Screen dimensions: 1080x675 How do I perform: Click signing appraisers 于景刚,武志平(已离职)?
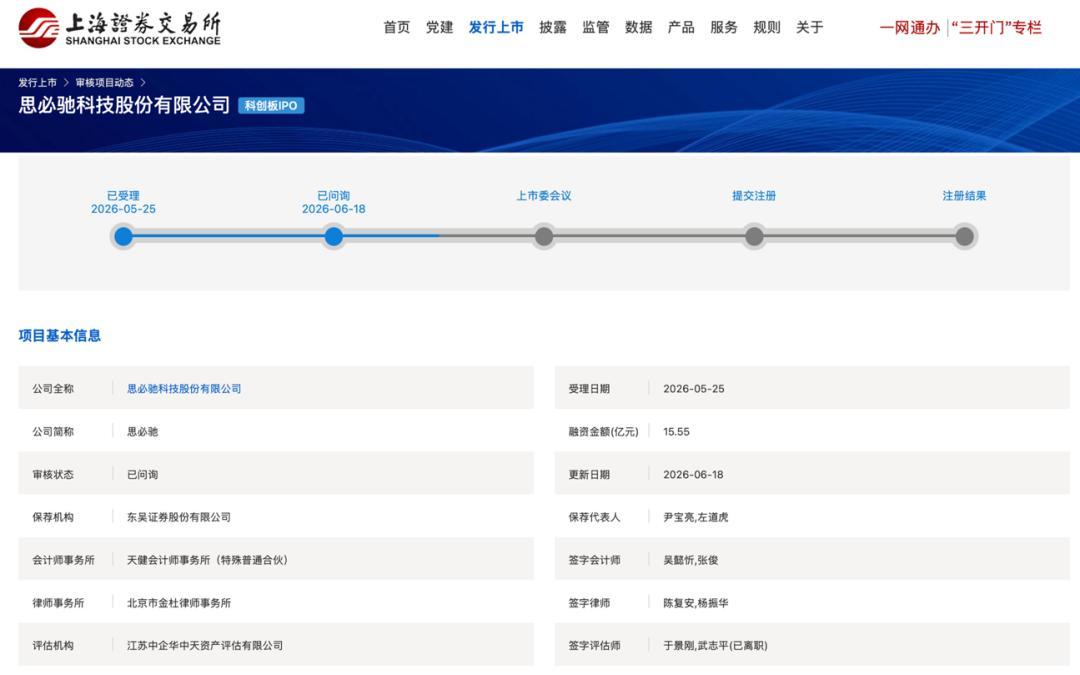pos(716,645)
